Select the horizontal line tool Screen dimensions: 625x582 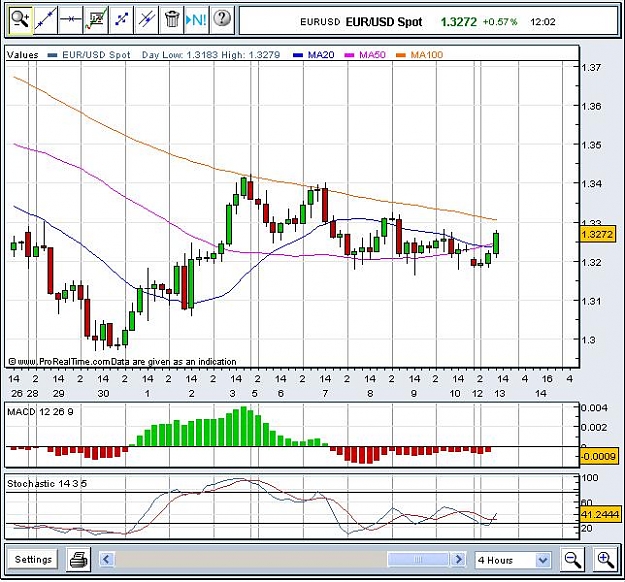click(x=70, y=19)
